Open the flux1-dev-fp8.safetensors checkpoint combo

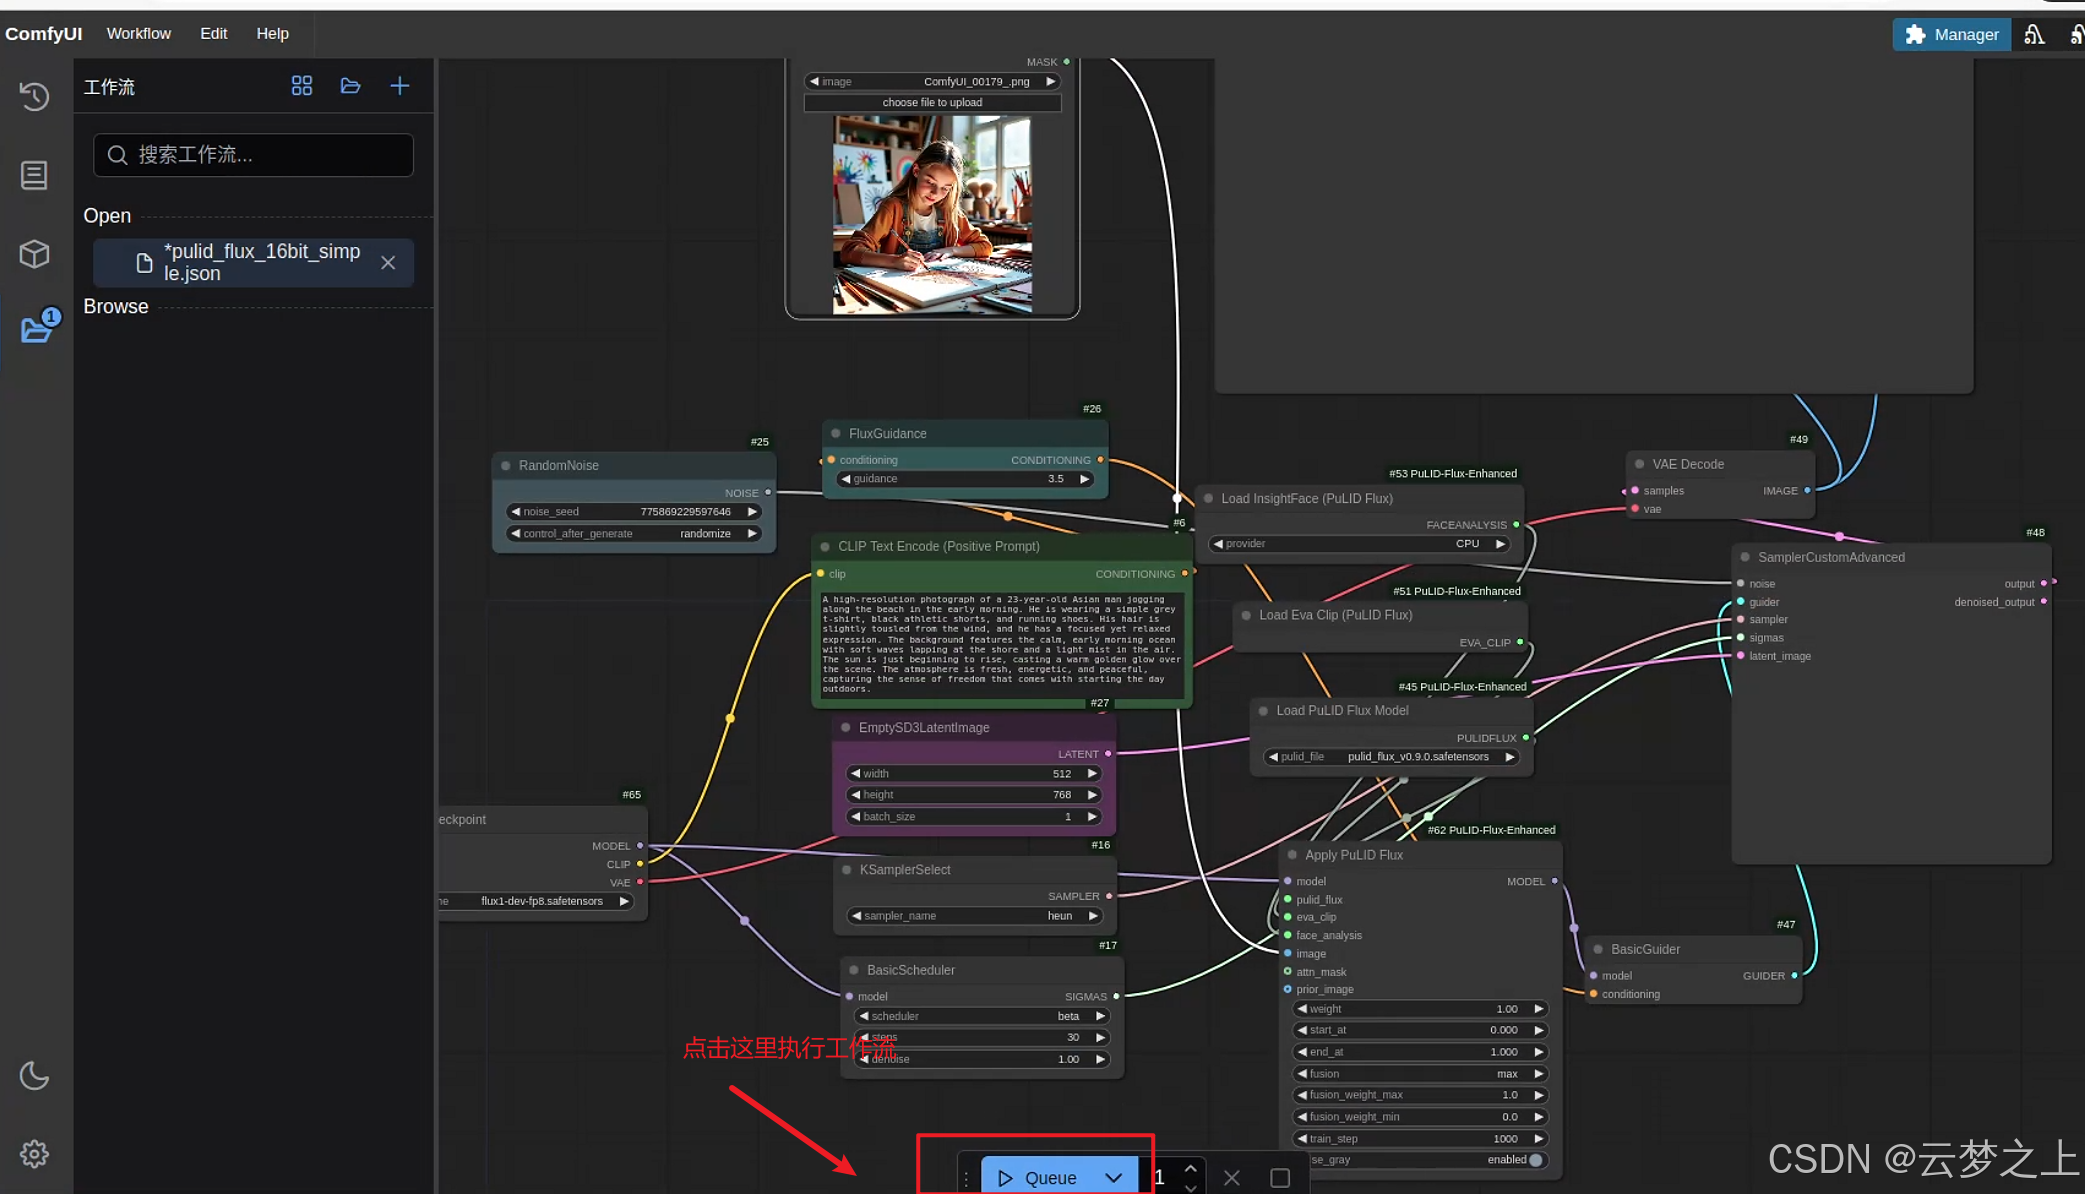pyautogui.click(x=537, y=901)
